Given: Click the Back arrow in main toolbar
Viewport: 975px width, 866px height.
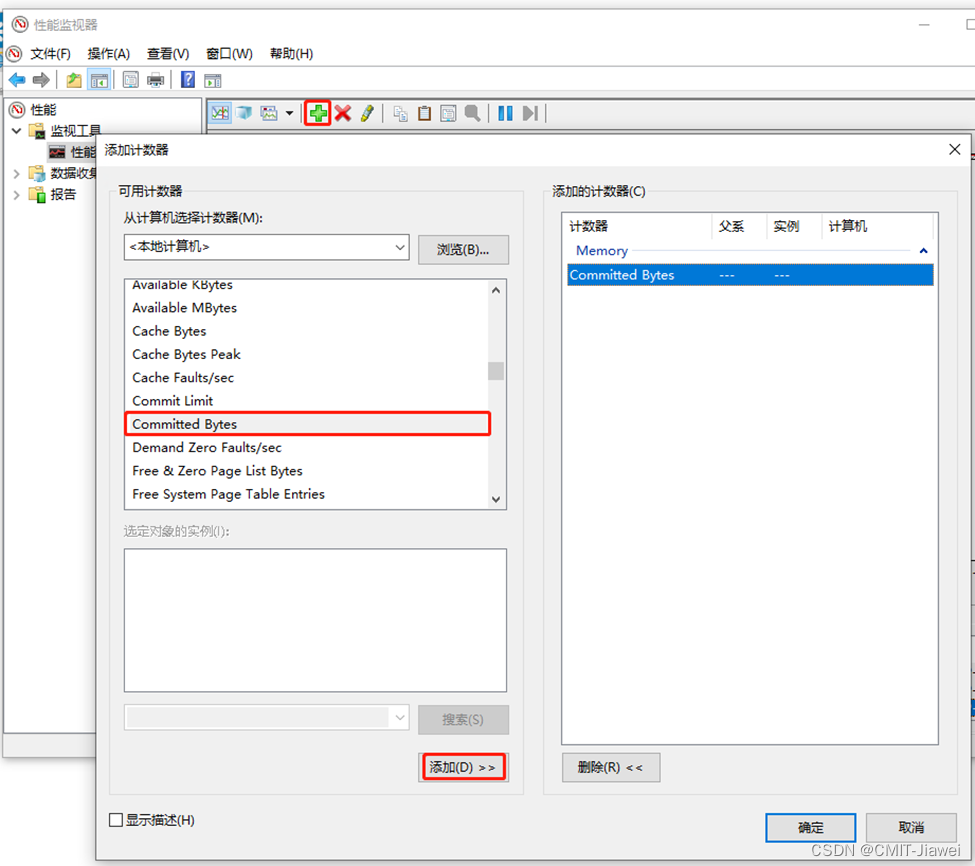Looking at the screenshot, I should 17,80.
